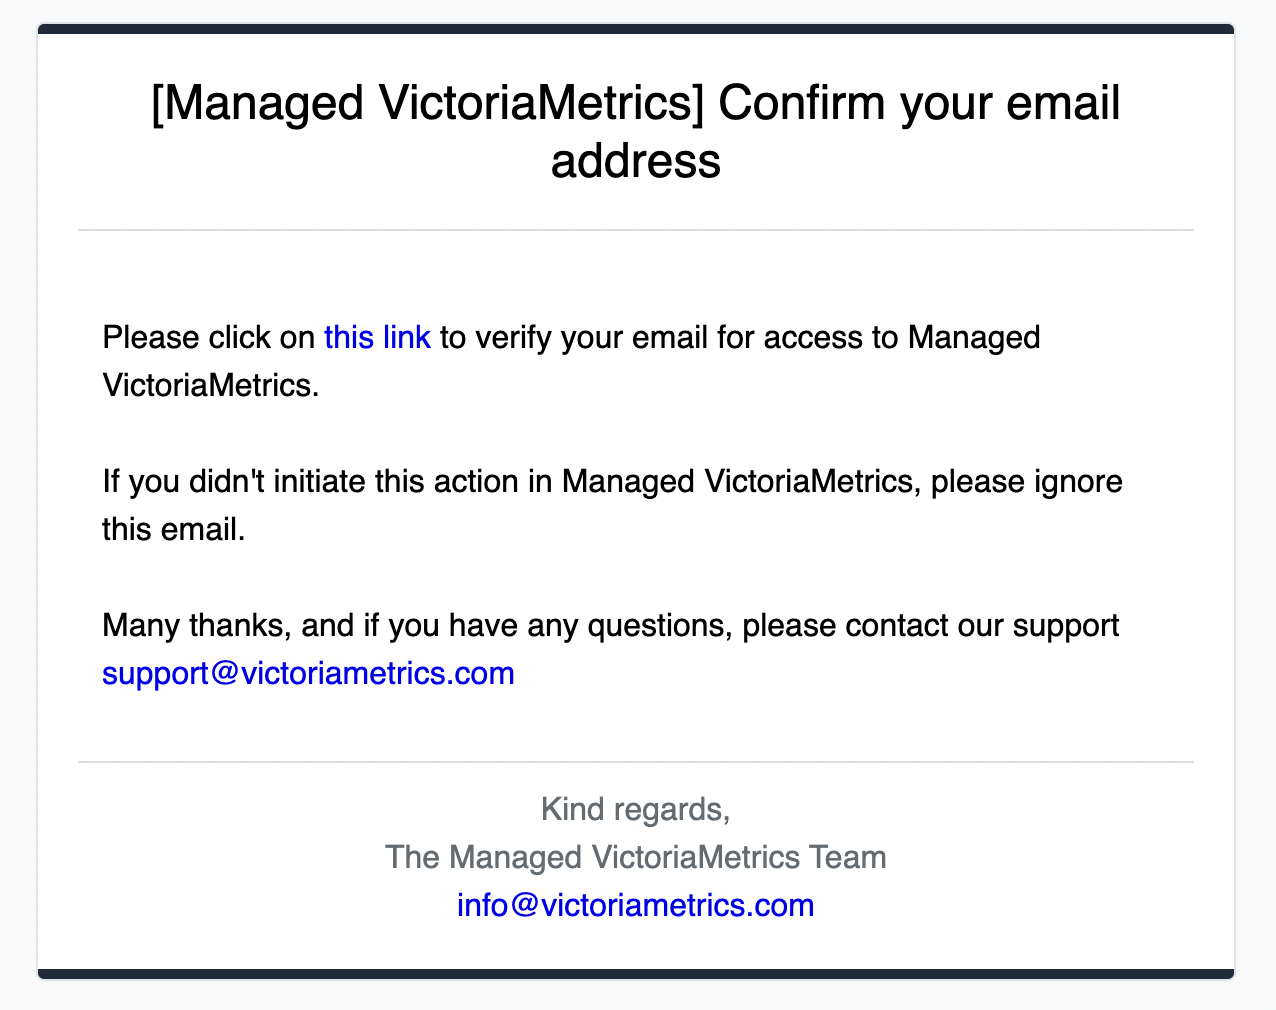Click the "Confirm your email" heading text
The width and height of the screenshot is (1276, 1010).
tap(919, 102)
